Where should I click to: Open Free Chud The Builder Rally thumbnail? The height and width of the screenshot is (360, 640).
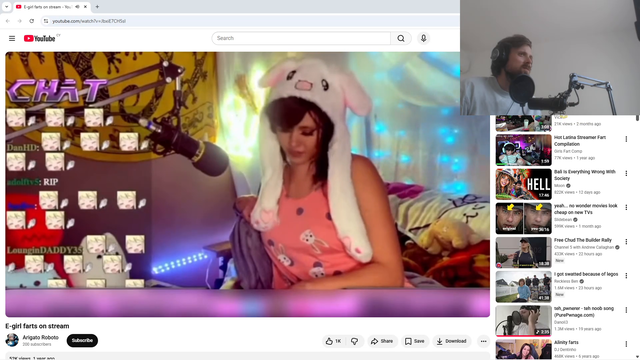coord(524,252)
